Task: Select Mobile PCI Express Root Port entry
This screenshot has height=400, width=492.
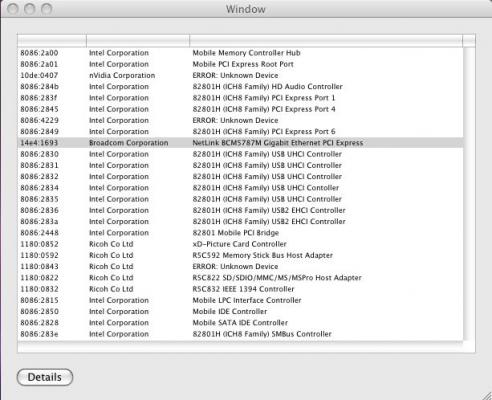Action: pyautogui.click(x=243, y=64)
